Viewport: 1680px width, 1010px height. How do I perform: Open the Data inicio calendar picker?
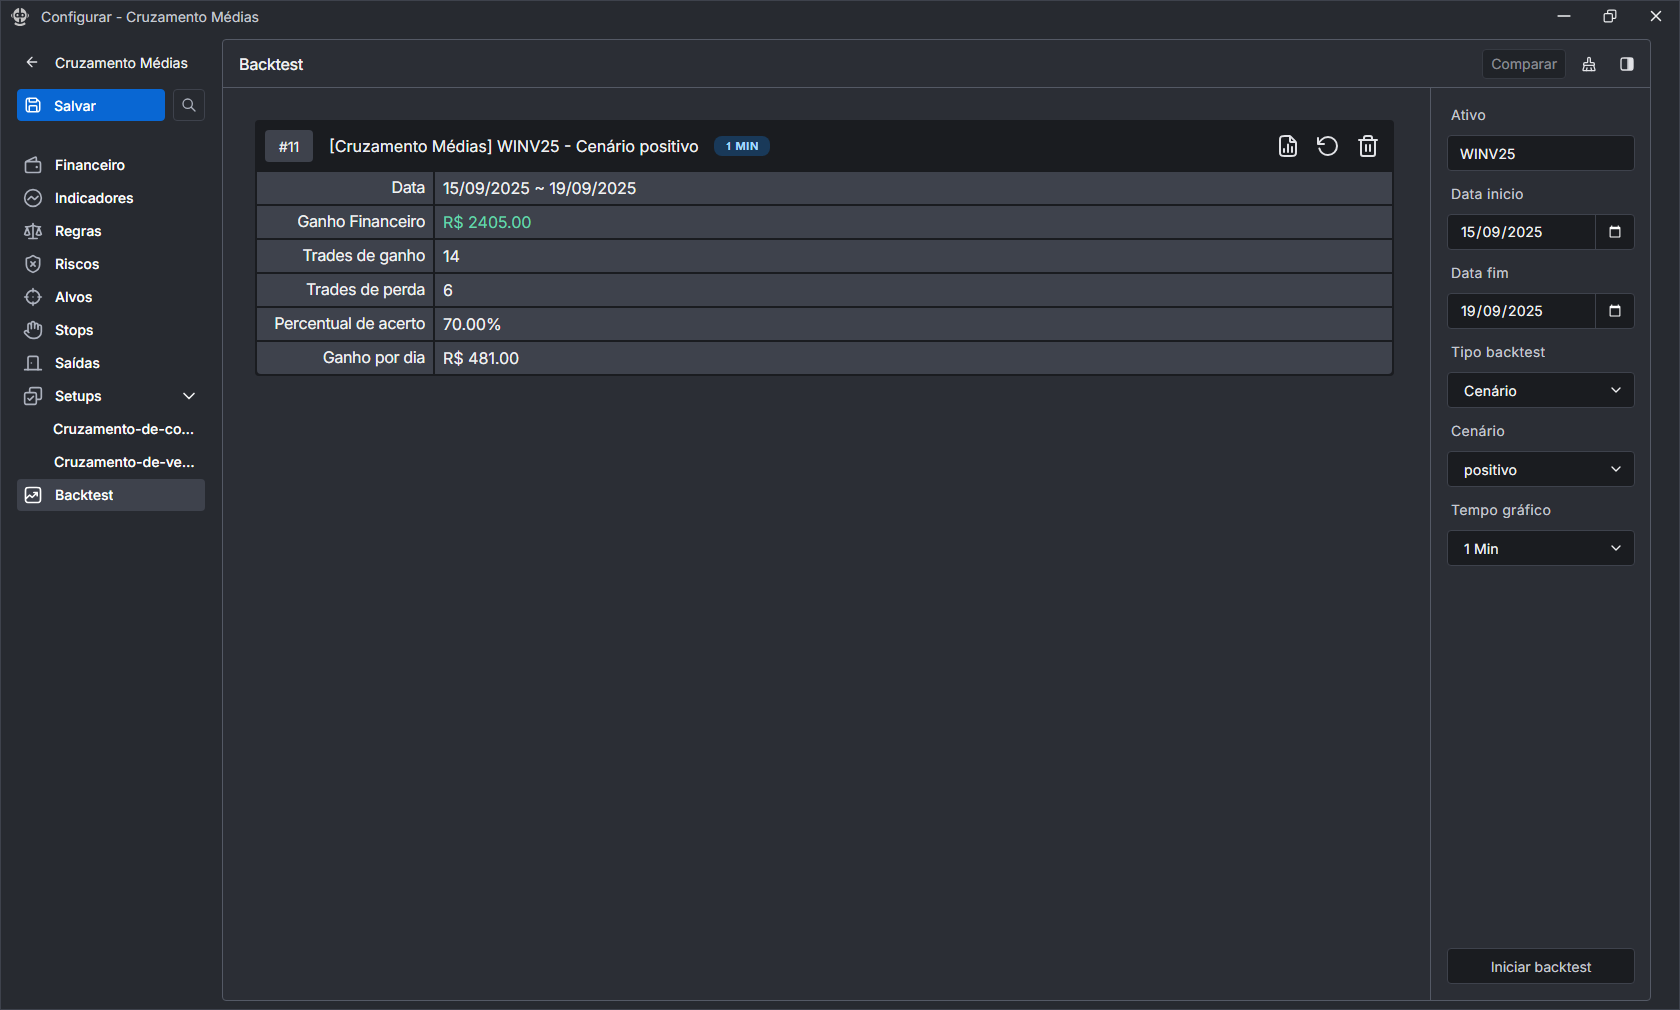(1614, 232)
